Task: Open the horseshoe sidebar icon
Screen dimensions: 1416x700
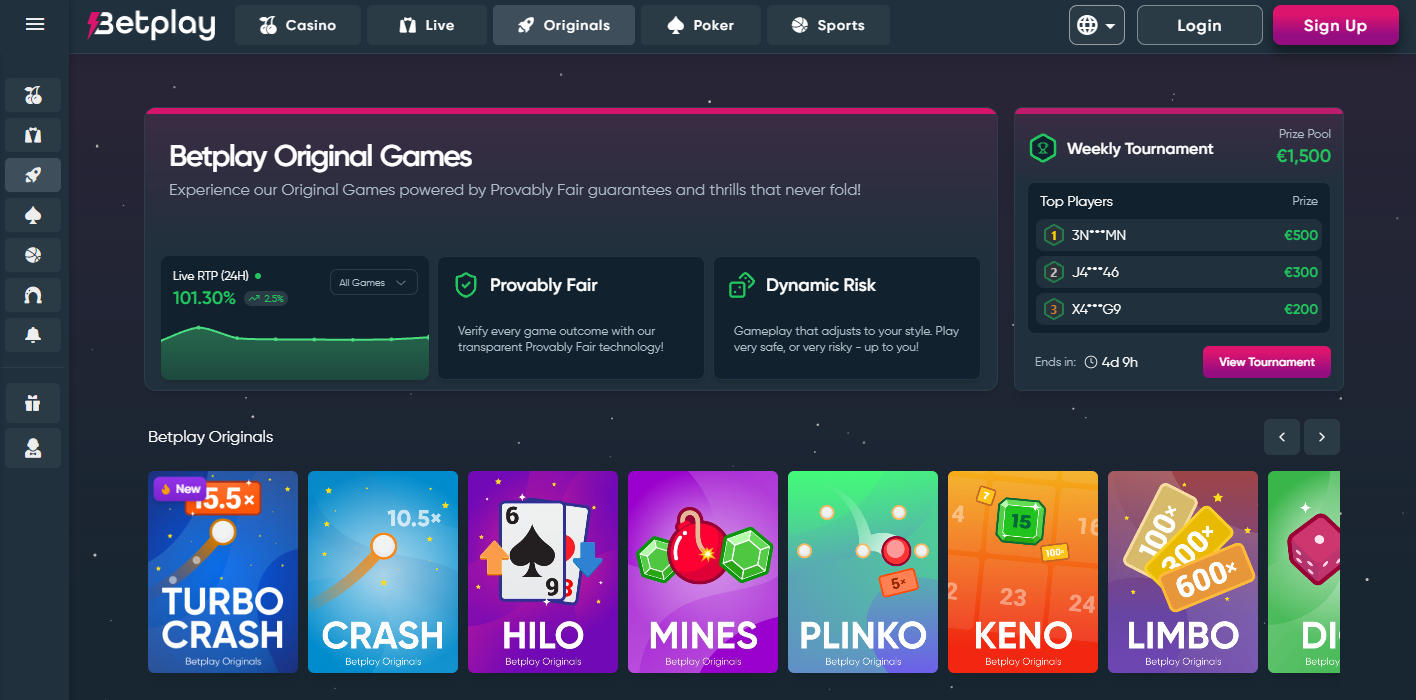Action: [33, 295]
